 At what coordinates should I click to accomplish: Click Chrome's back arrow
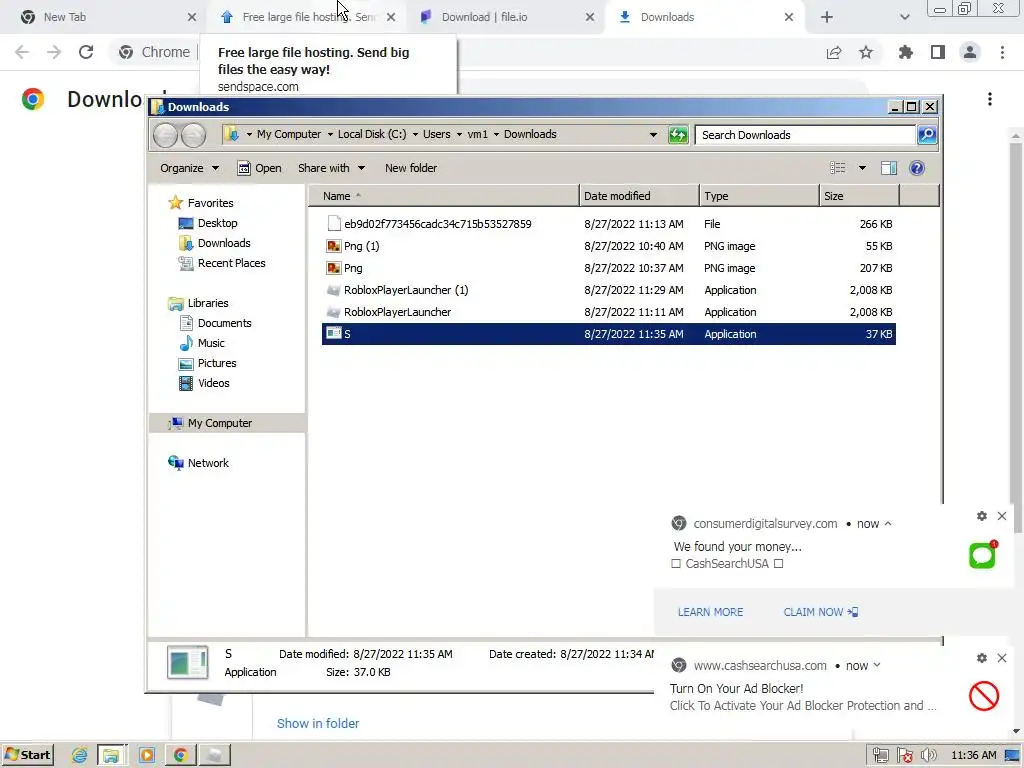(x=22, y=52)
